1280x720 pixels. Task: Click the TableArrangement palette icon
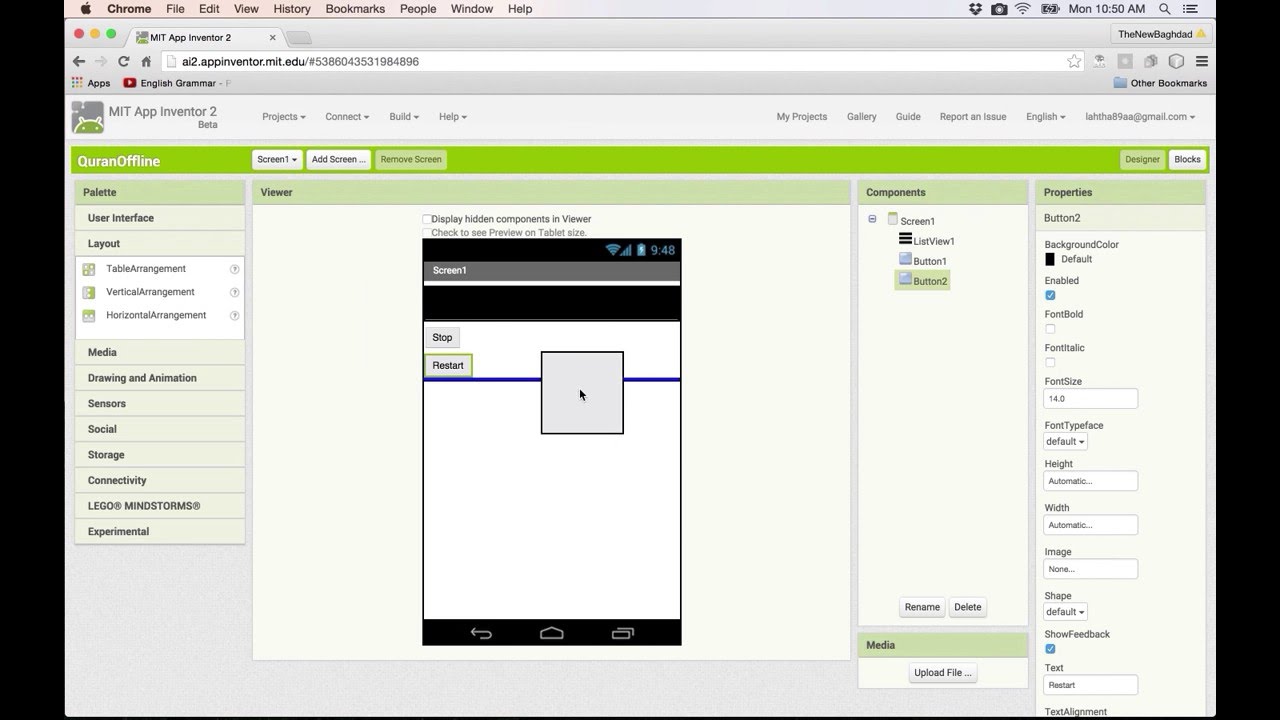point(89,269)
